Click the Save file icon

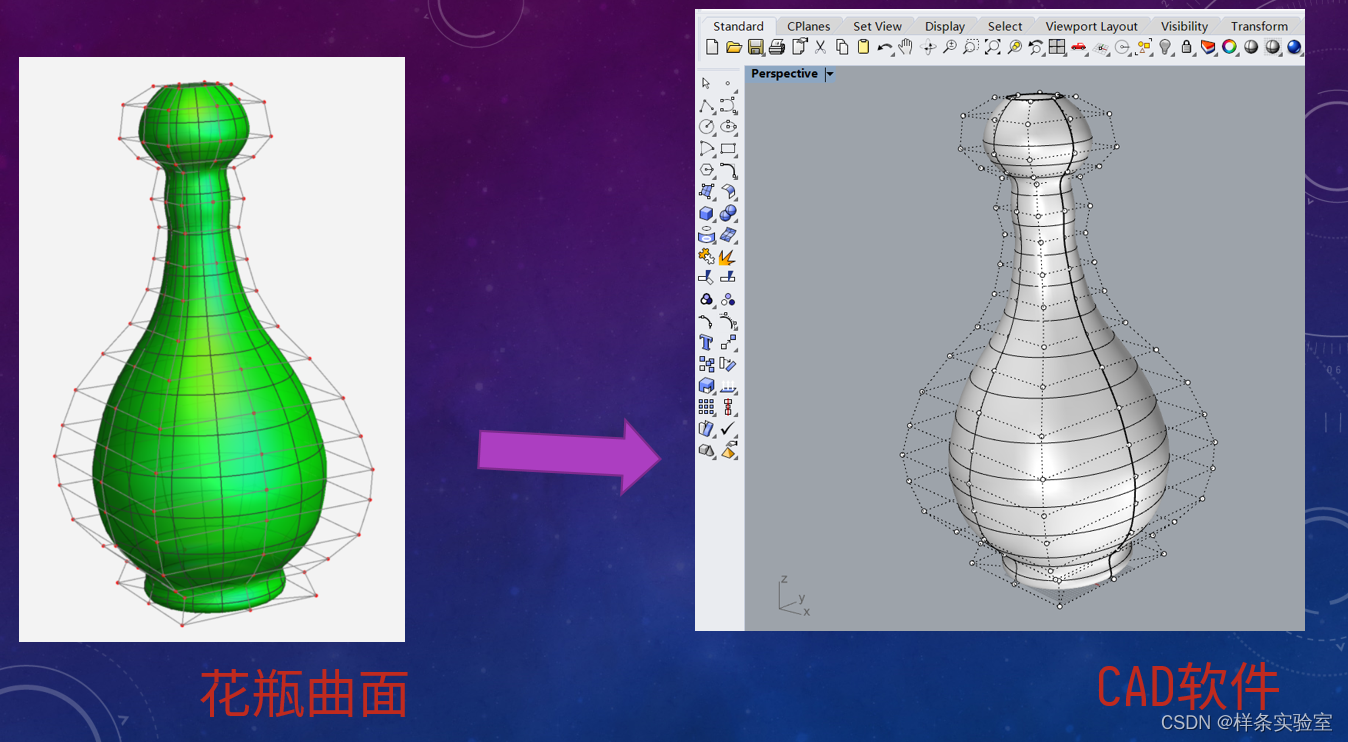coord(755,47)
